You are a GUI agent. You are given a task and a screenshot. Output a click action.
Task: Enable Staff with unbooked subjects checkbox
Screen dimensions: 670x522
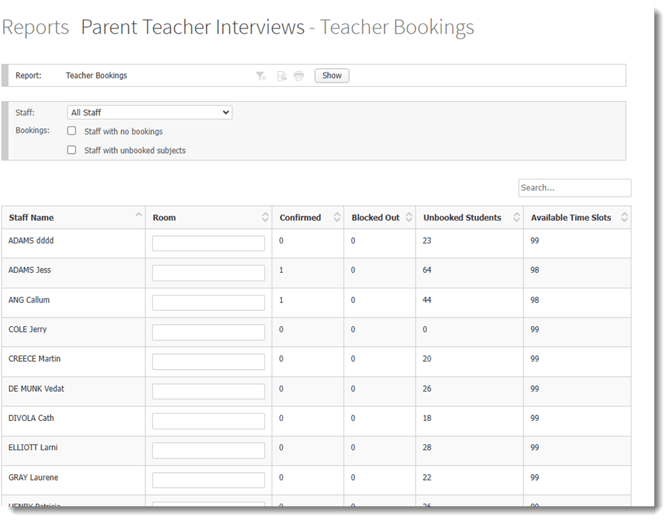[72, 150]
